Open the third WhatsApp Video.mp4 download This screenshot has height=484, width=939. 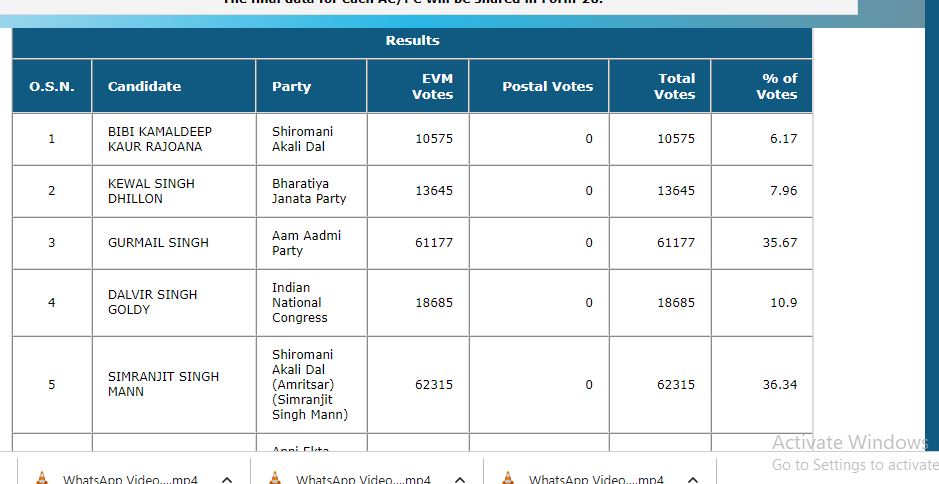click(596, 480)
